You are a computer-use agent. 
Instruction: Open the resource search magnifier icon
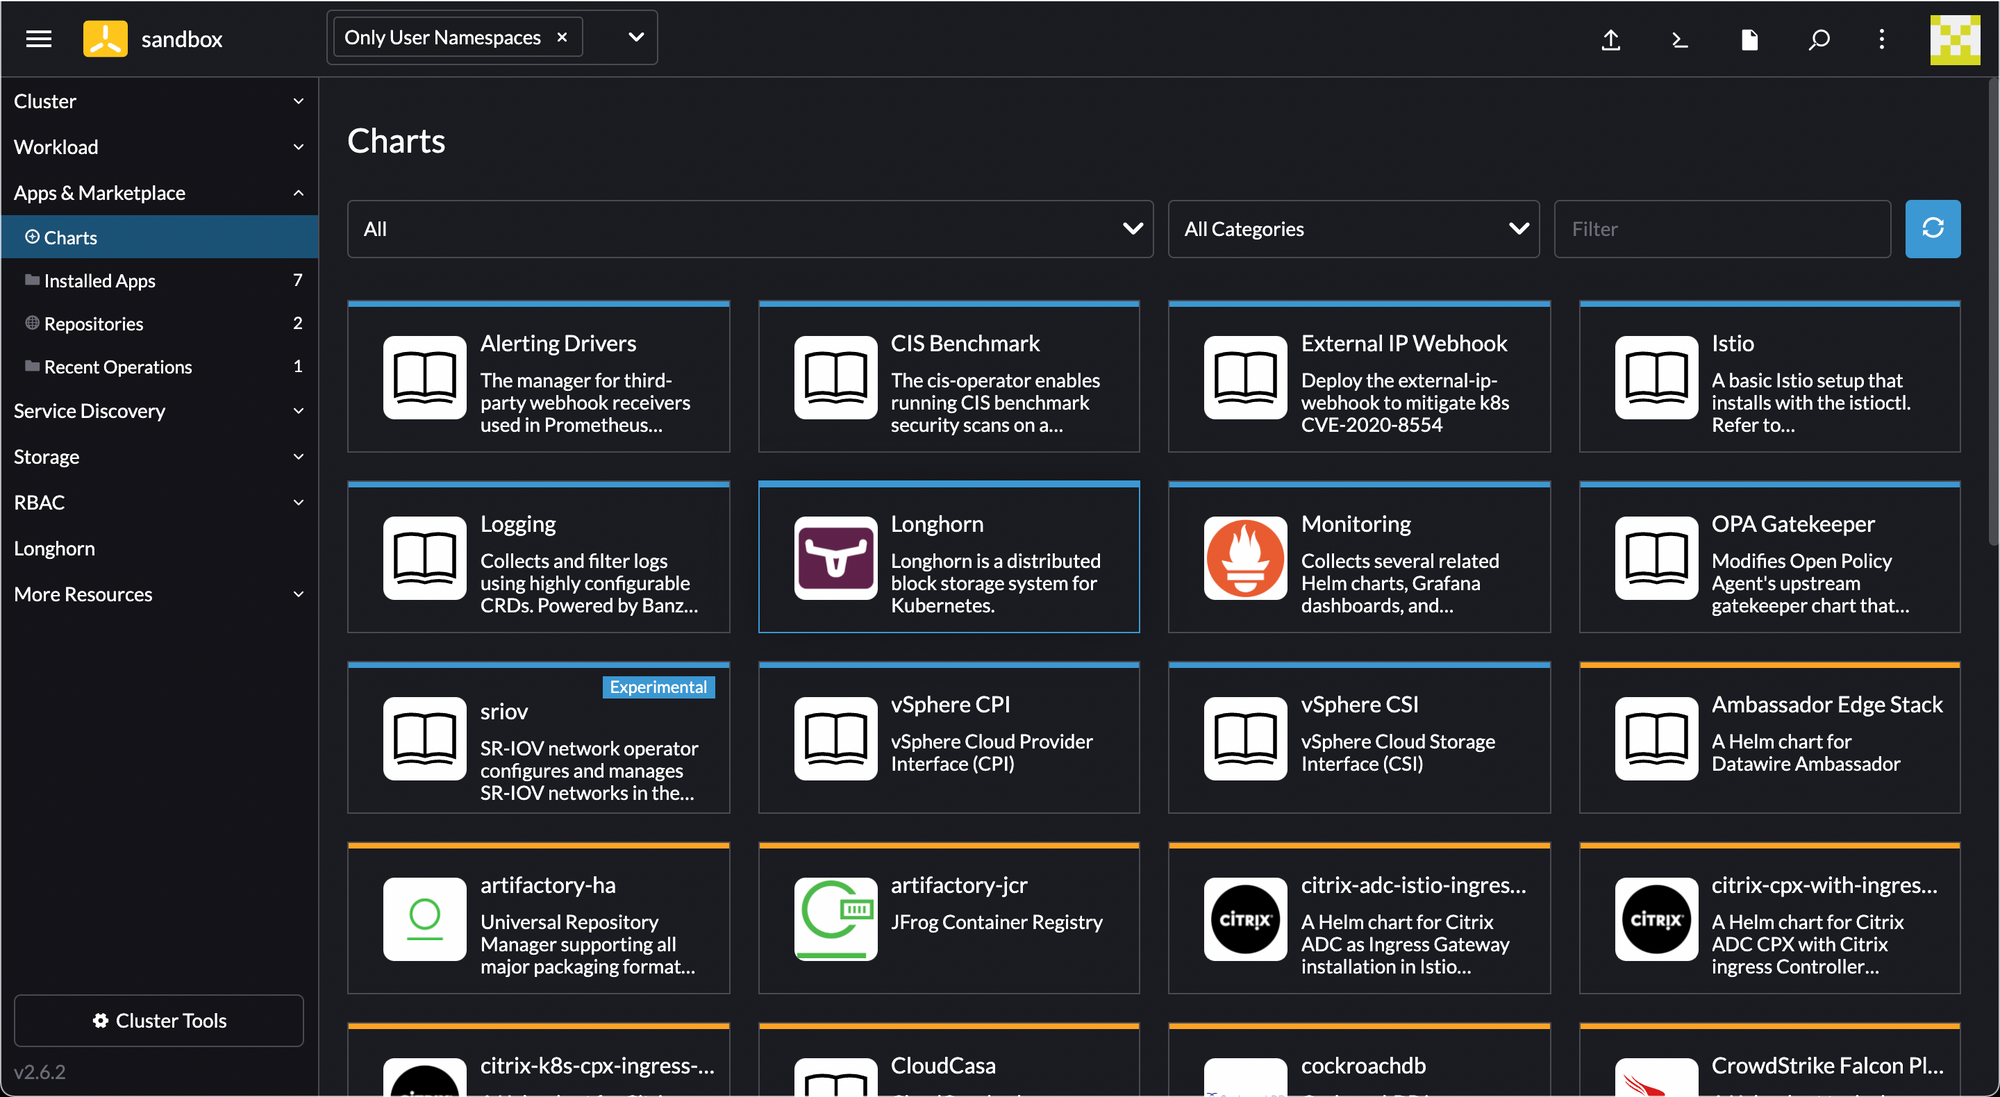(1819, 40)
